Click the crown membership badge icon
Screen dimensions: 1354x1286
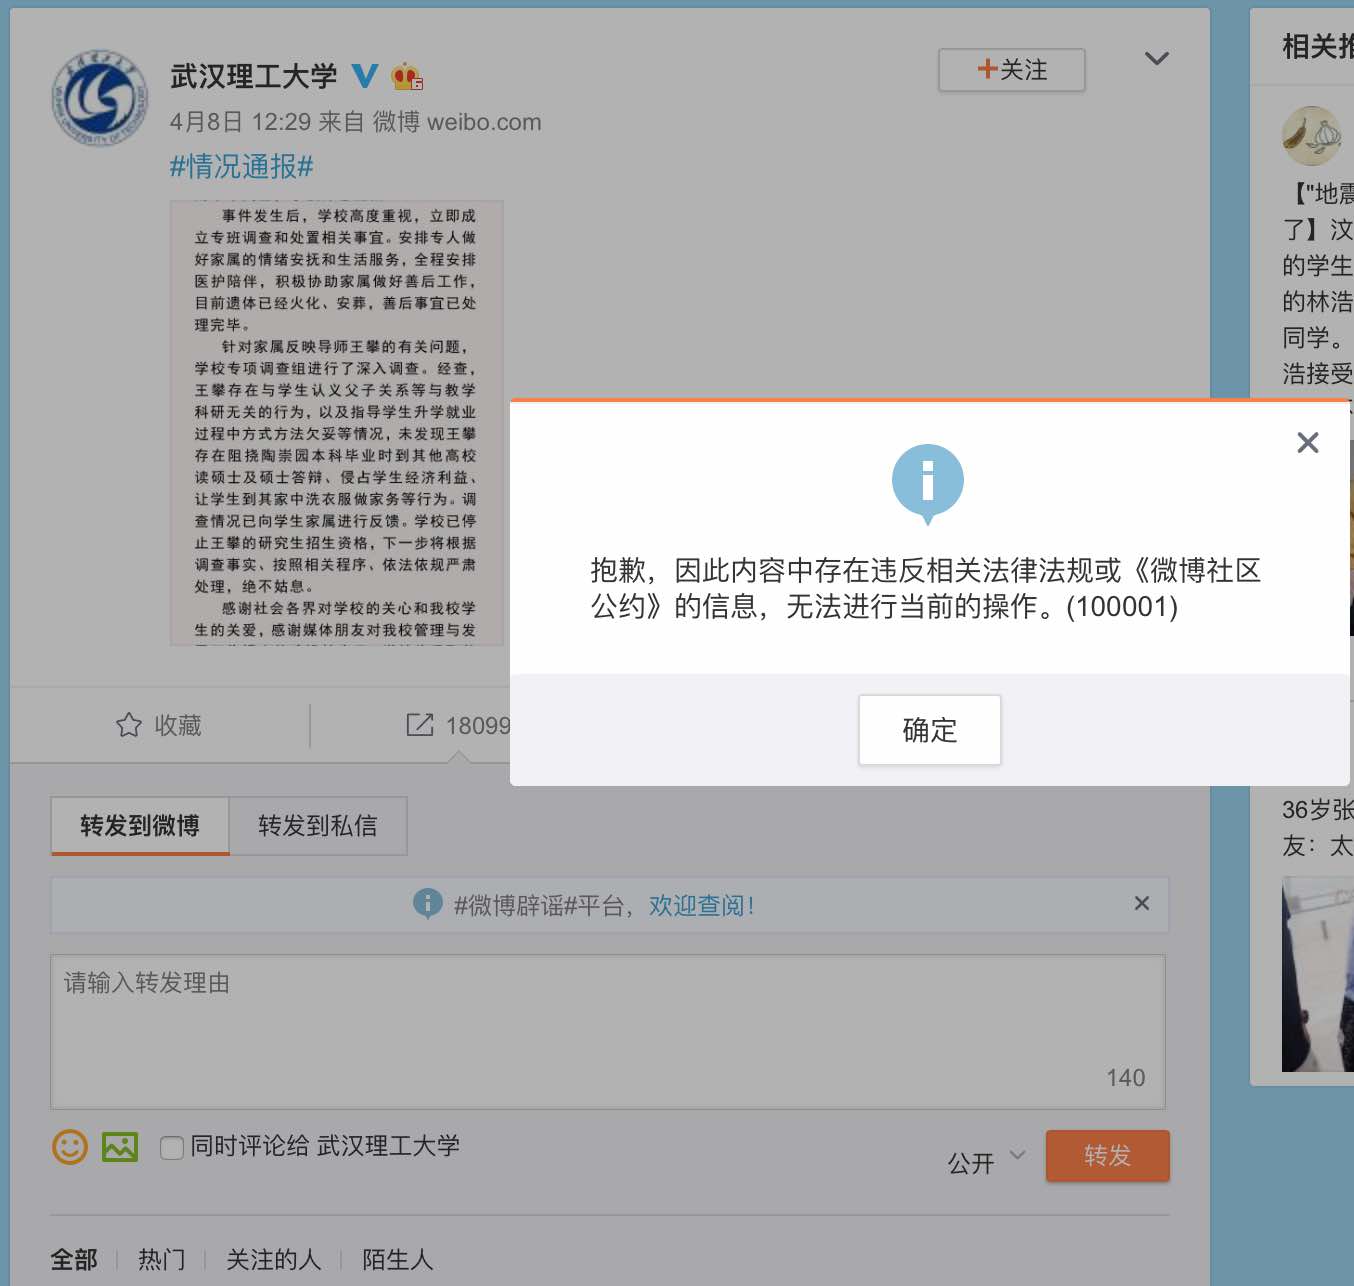(407, 76)
